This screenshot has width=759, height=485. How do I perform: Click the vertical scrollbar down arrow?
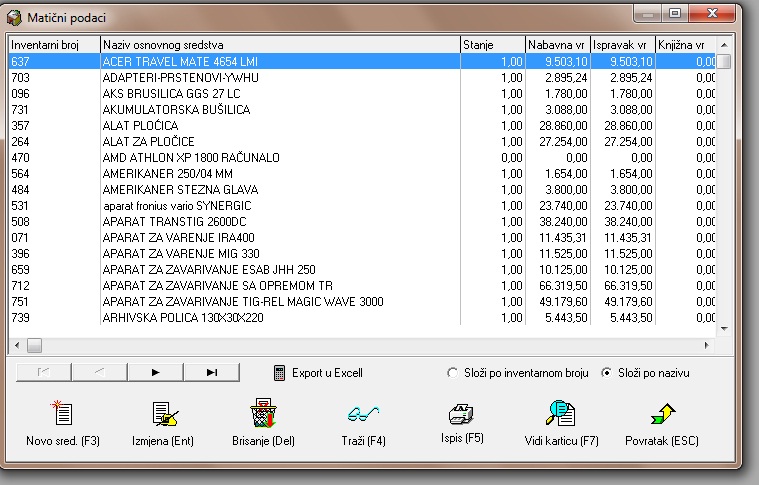(724, 329)
